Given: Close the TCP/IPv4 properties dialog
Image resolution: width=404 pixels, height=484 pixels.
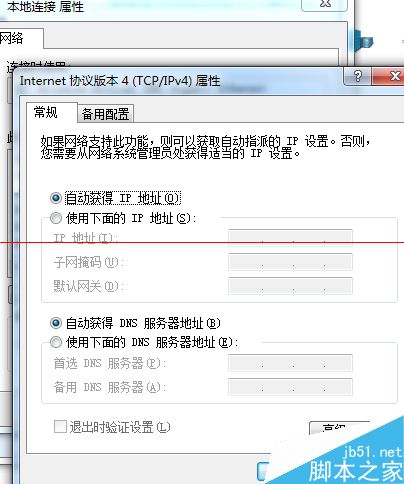Looking at the screenshot, I should (x=389, y=76).
